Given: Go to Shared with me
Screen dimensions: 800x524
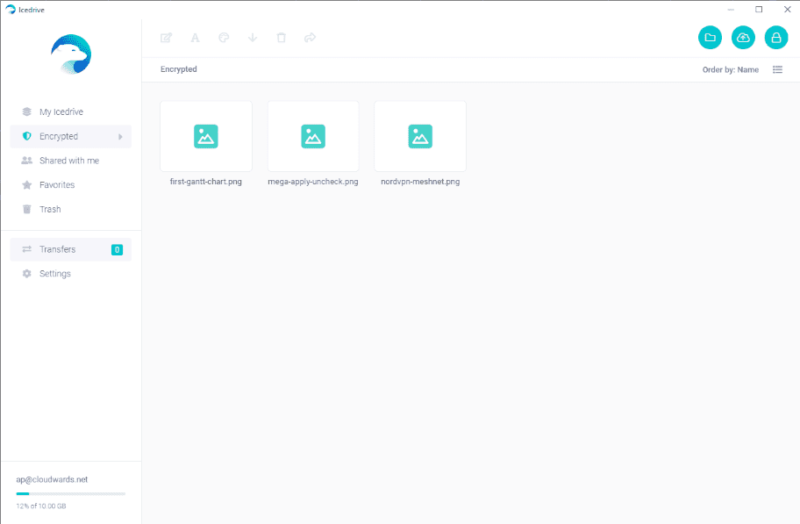Looking at the screenshot, I should pyautogui.click(x=69, y=161).
